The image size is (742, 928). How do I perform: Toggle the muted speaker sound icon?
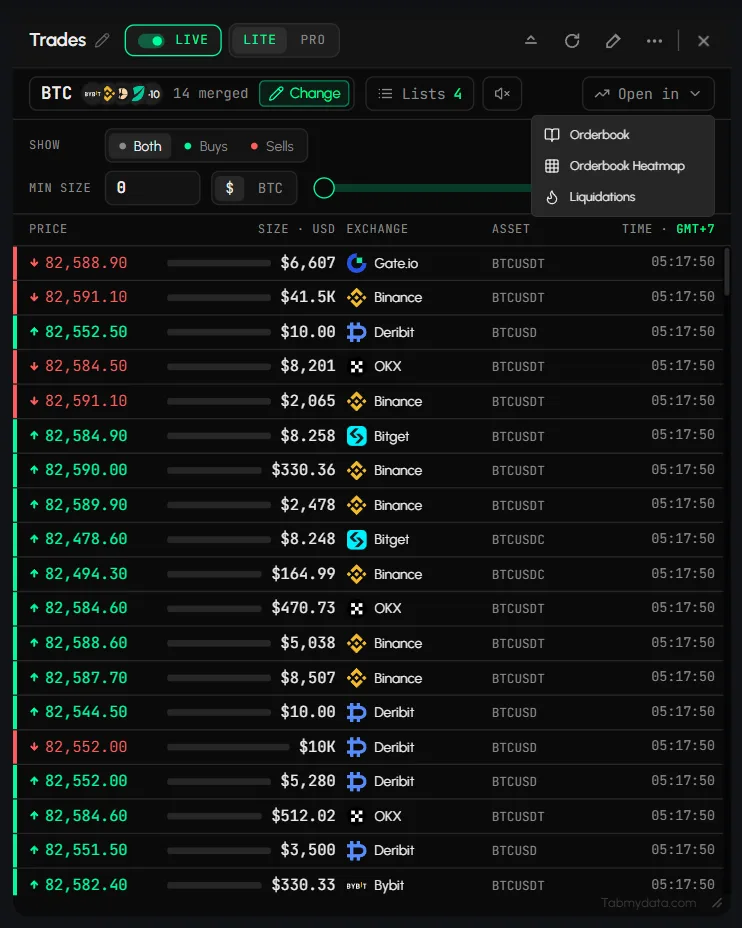pyautogui.click(x=502, y=94)
